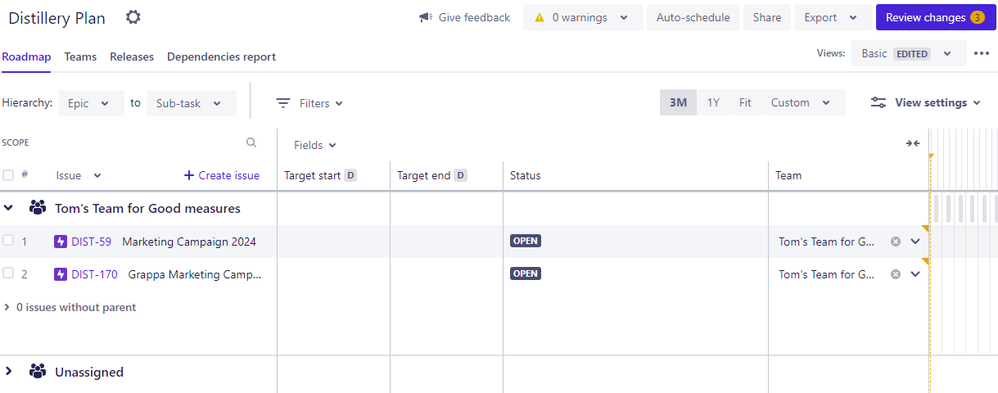Viewport: 998px width, 393px height.
Task: Click the Team column header
Action: 788,175
